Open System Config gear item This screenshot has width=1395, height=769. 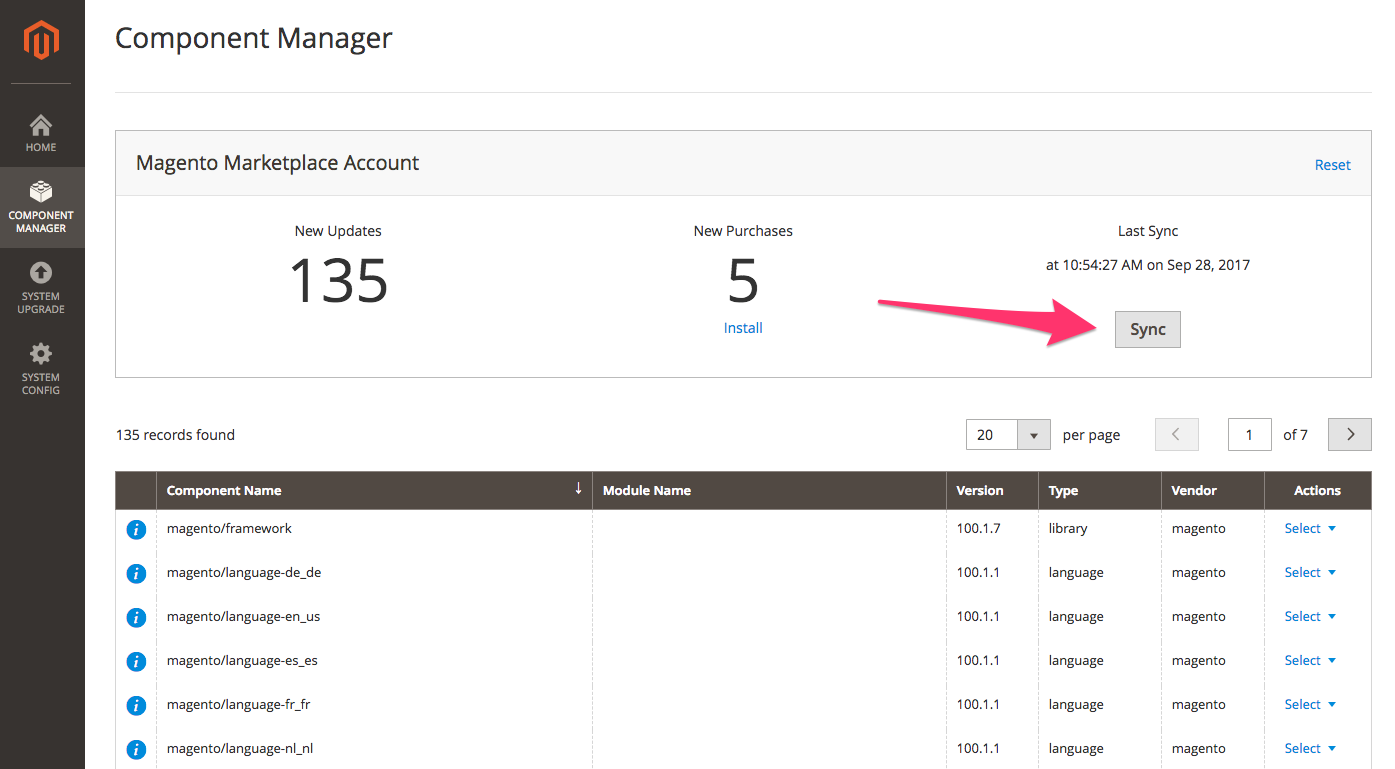pyautogui.click(x=42, y=369)
